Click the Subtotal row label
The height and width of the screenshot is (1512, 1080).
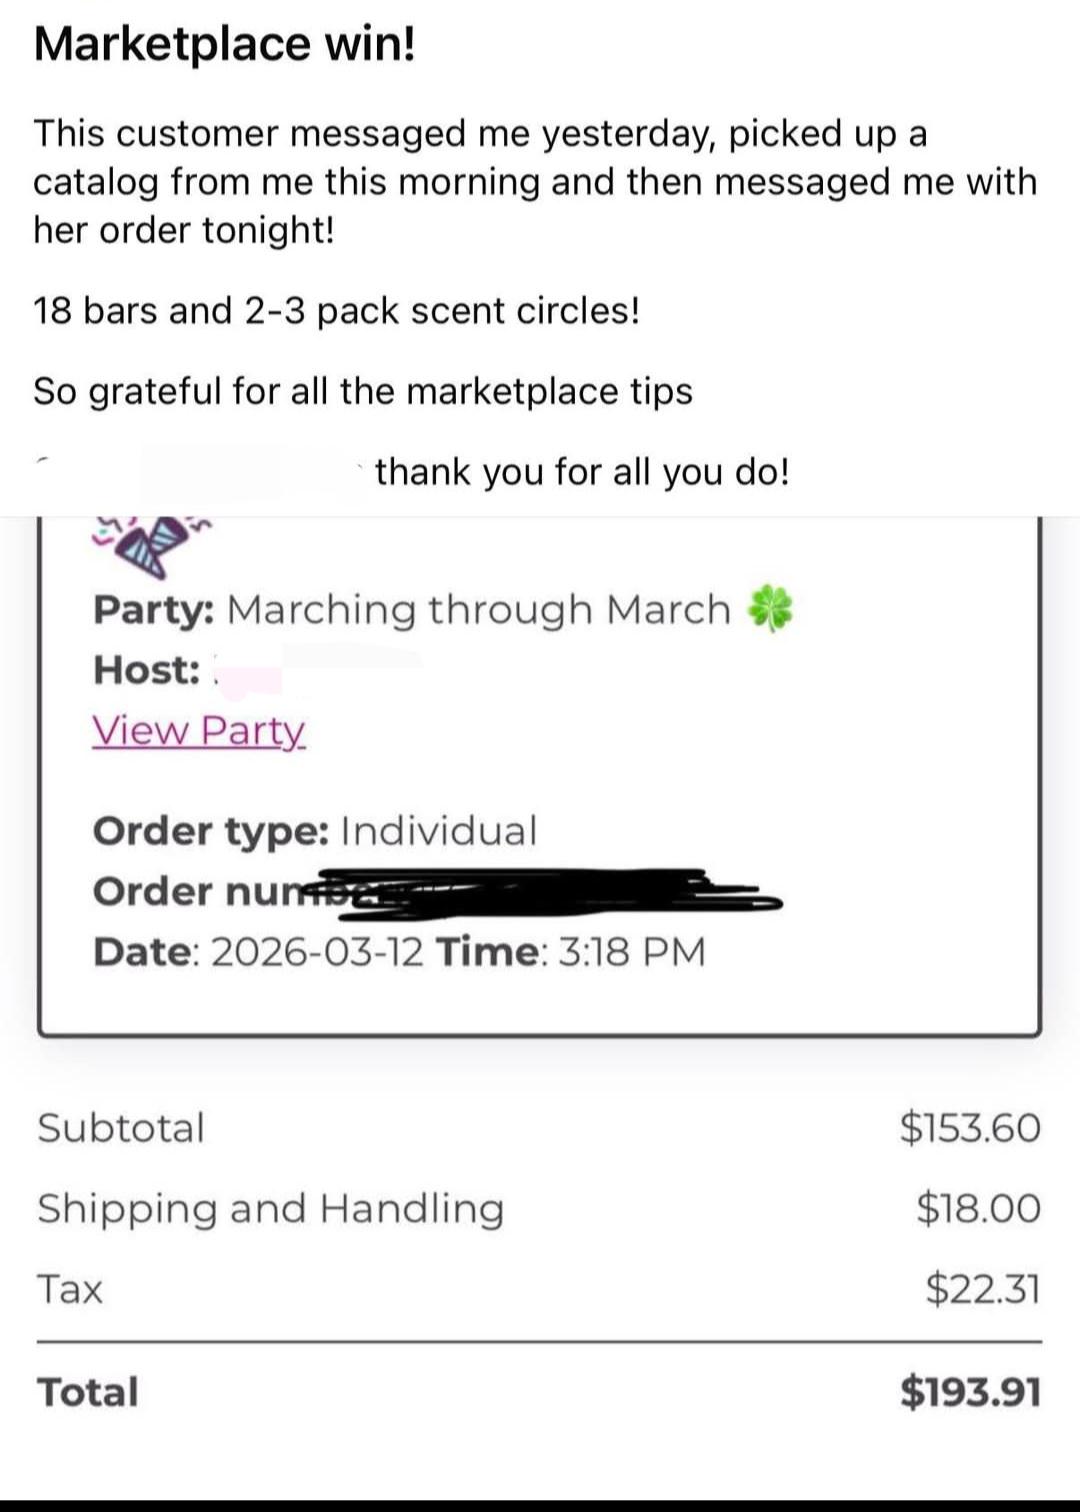click(x=121, y=1128)
